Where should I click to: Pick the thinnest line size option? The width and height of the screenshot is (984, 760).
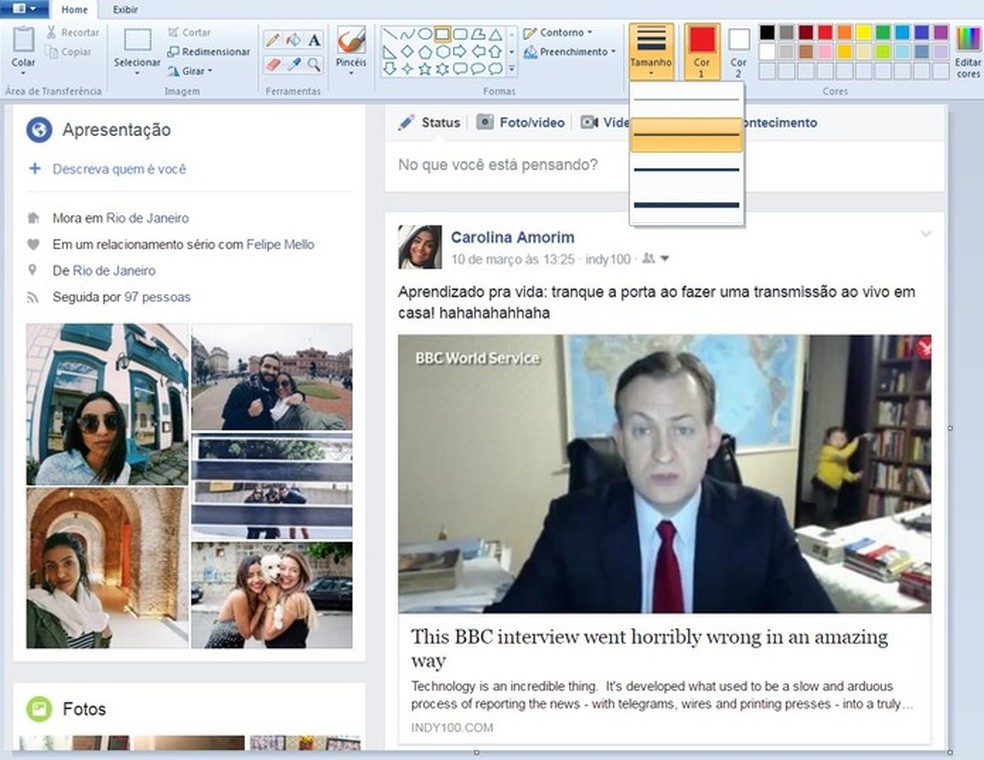pyautogui.click(x=687, y=100)
